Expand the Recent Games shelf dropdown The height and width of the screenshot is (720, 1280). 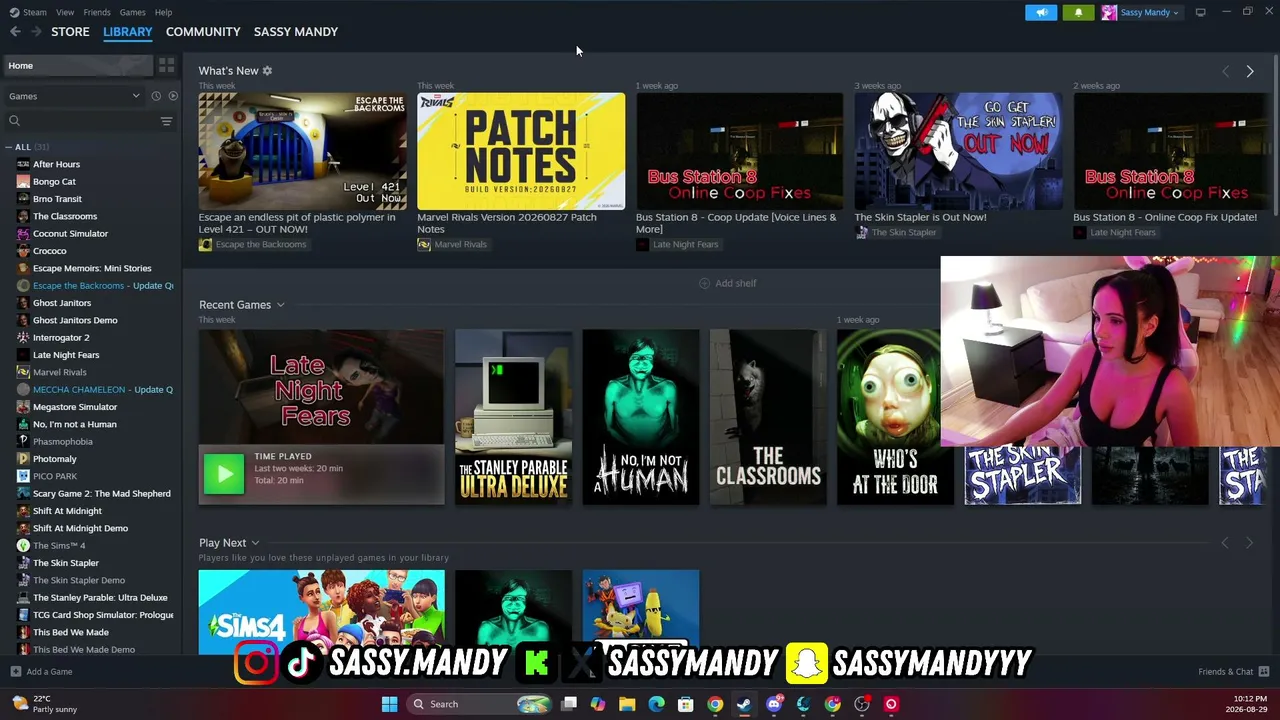pyautogui.click(x=280, y=305)
